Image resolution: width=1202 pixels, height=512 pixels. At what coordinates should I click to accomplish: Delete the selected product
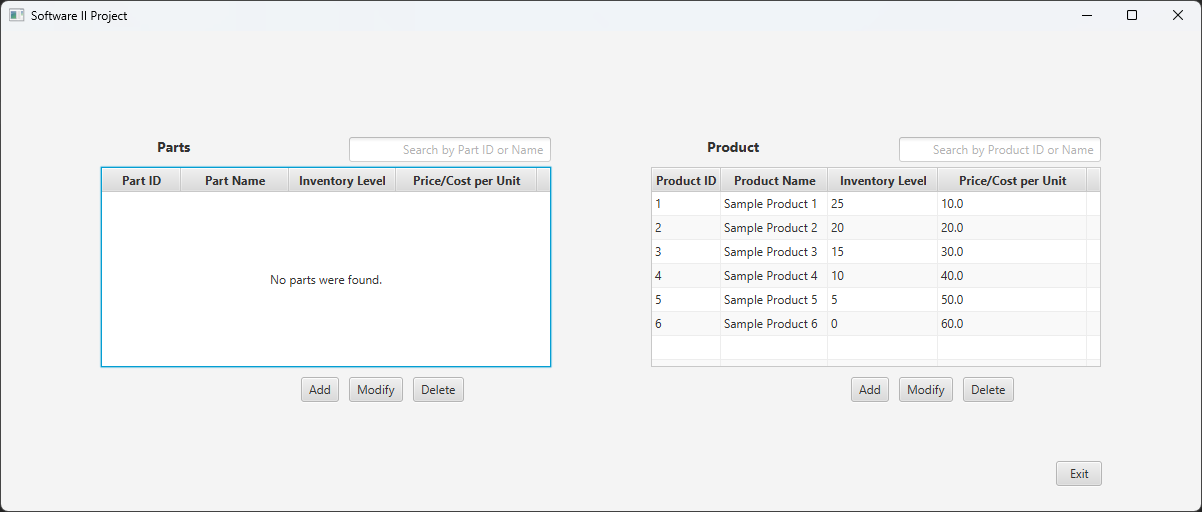coord(988,390)
